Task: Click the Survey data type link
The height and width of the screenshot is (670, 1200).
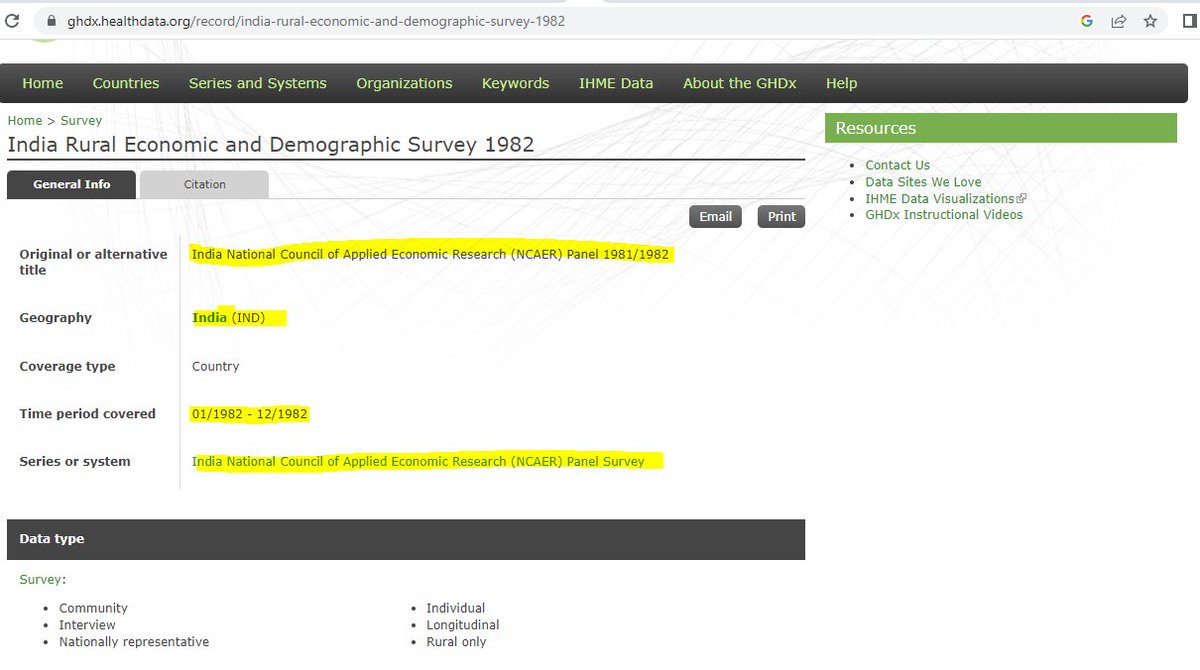Action: point(41,579)
